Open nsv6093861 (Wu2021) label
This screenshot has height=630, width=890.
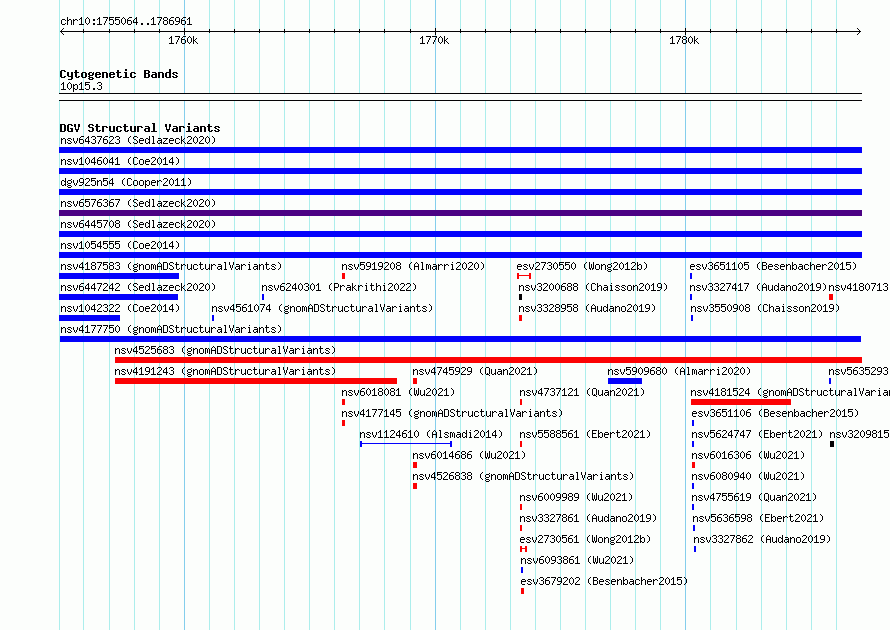(577, 560)
